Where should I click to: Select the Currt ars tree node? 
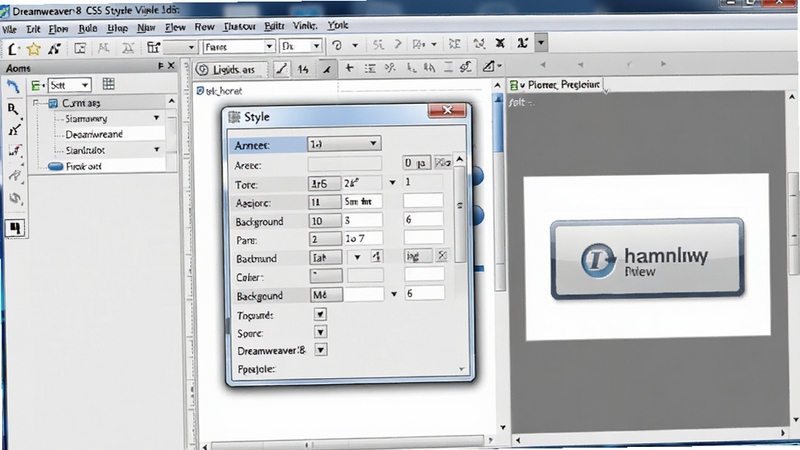pos(81,103)
